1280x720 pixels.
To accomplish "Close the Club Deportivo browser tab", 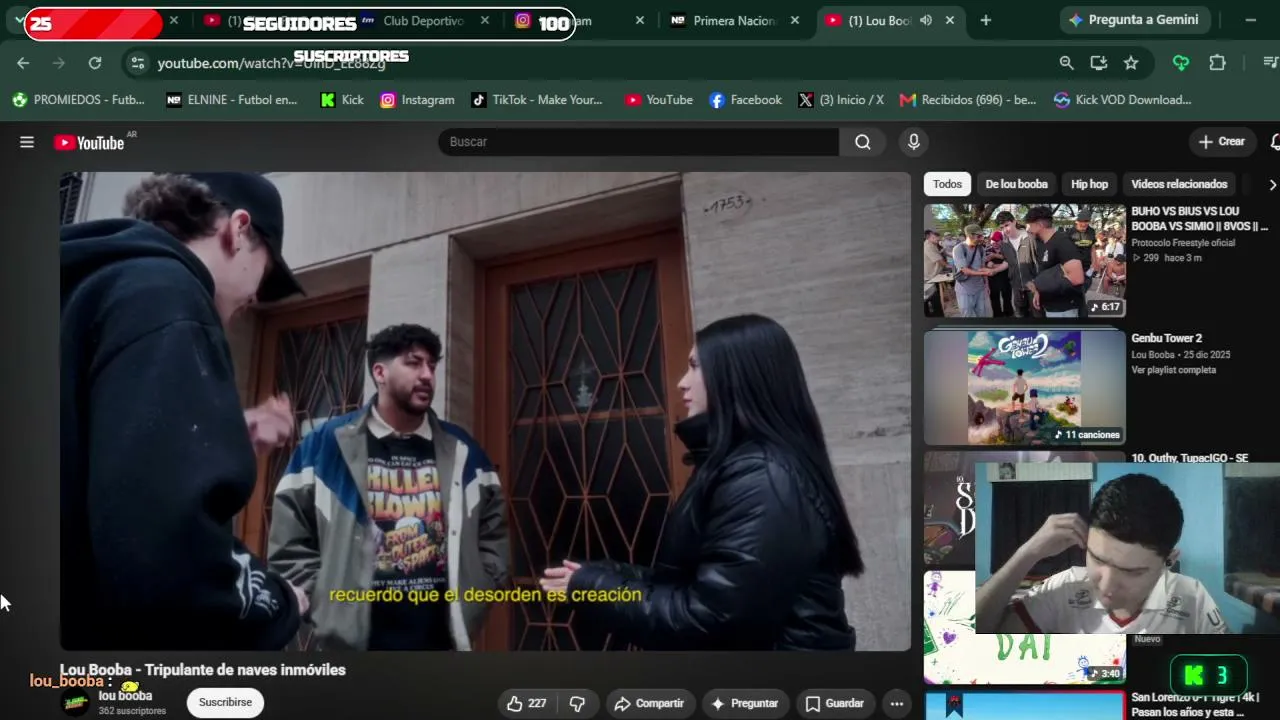I will 485,20.
